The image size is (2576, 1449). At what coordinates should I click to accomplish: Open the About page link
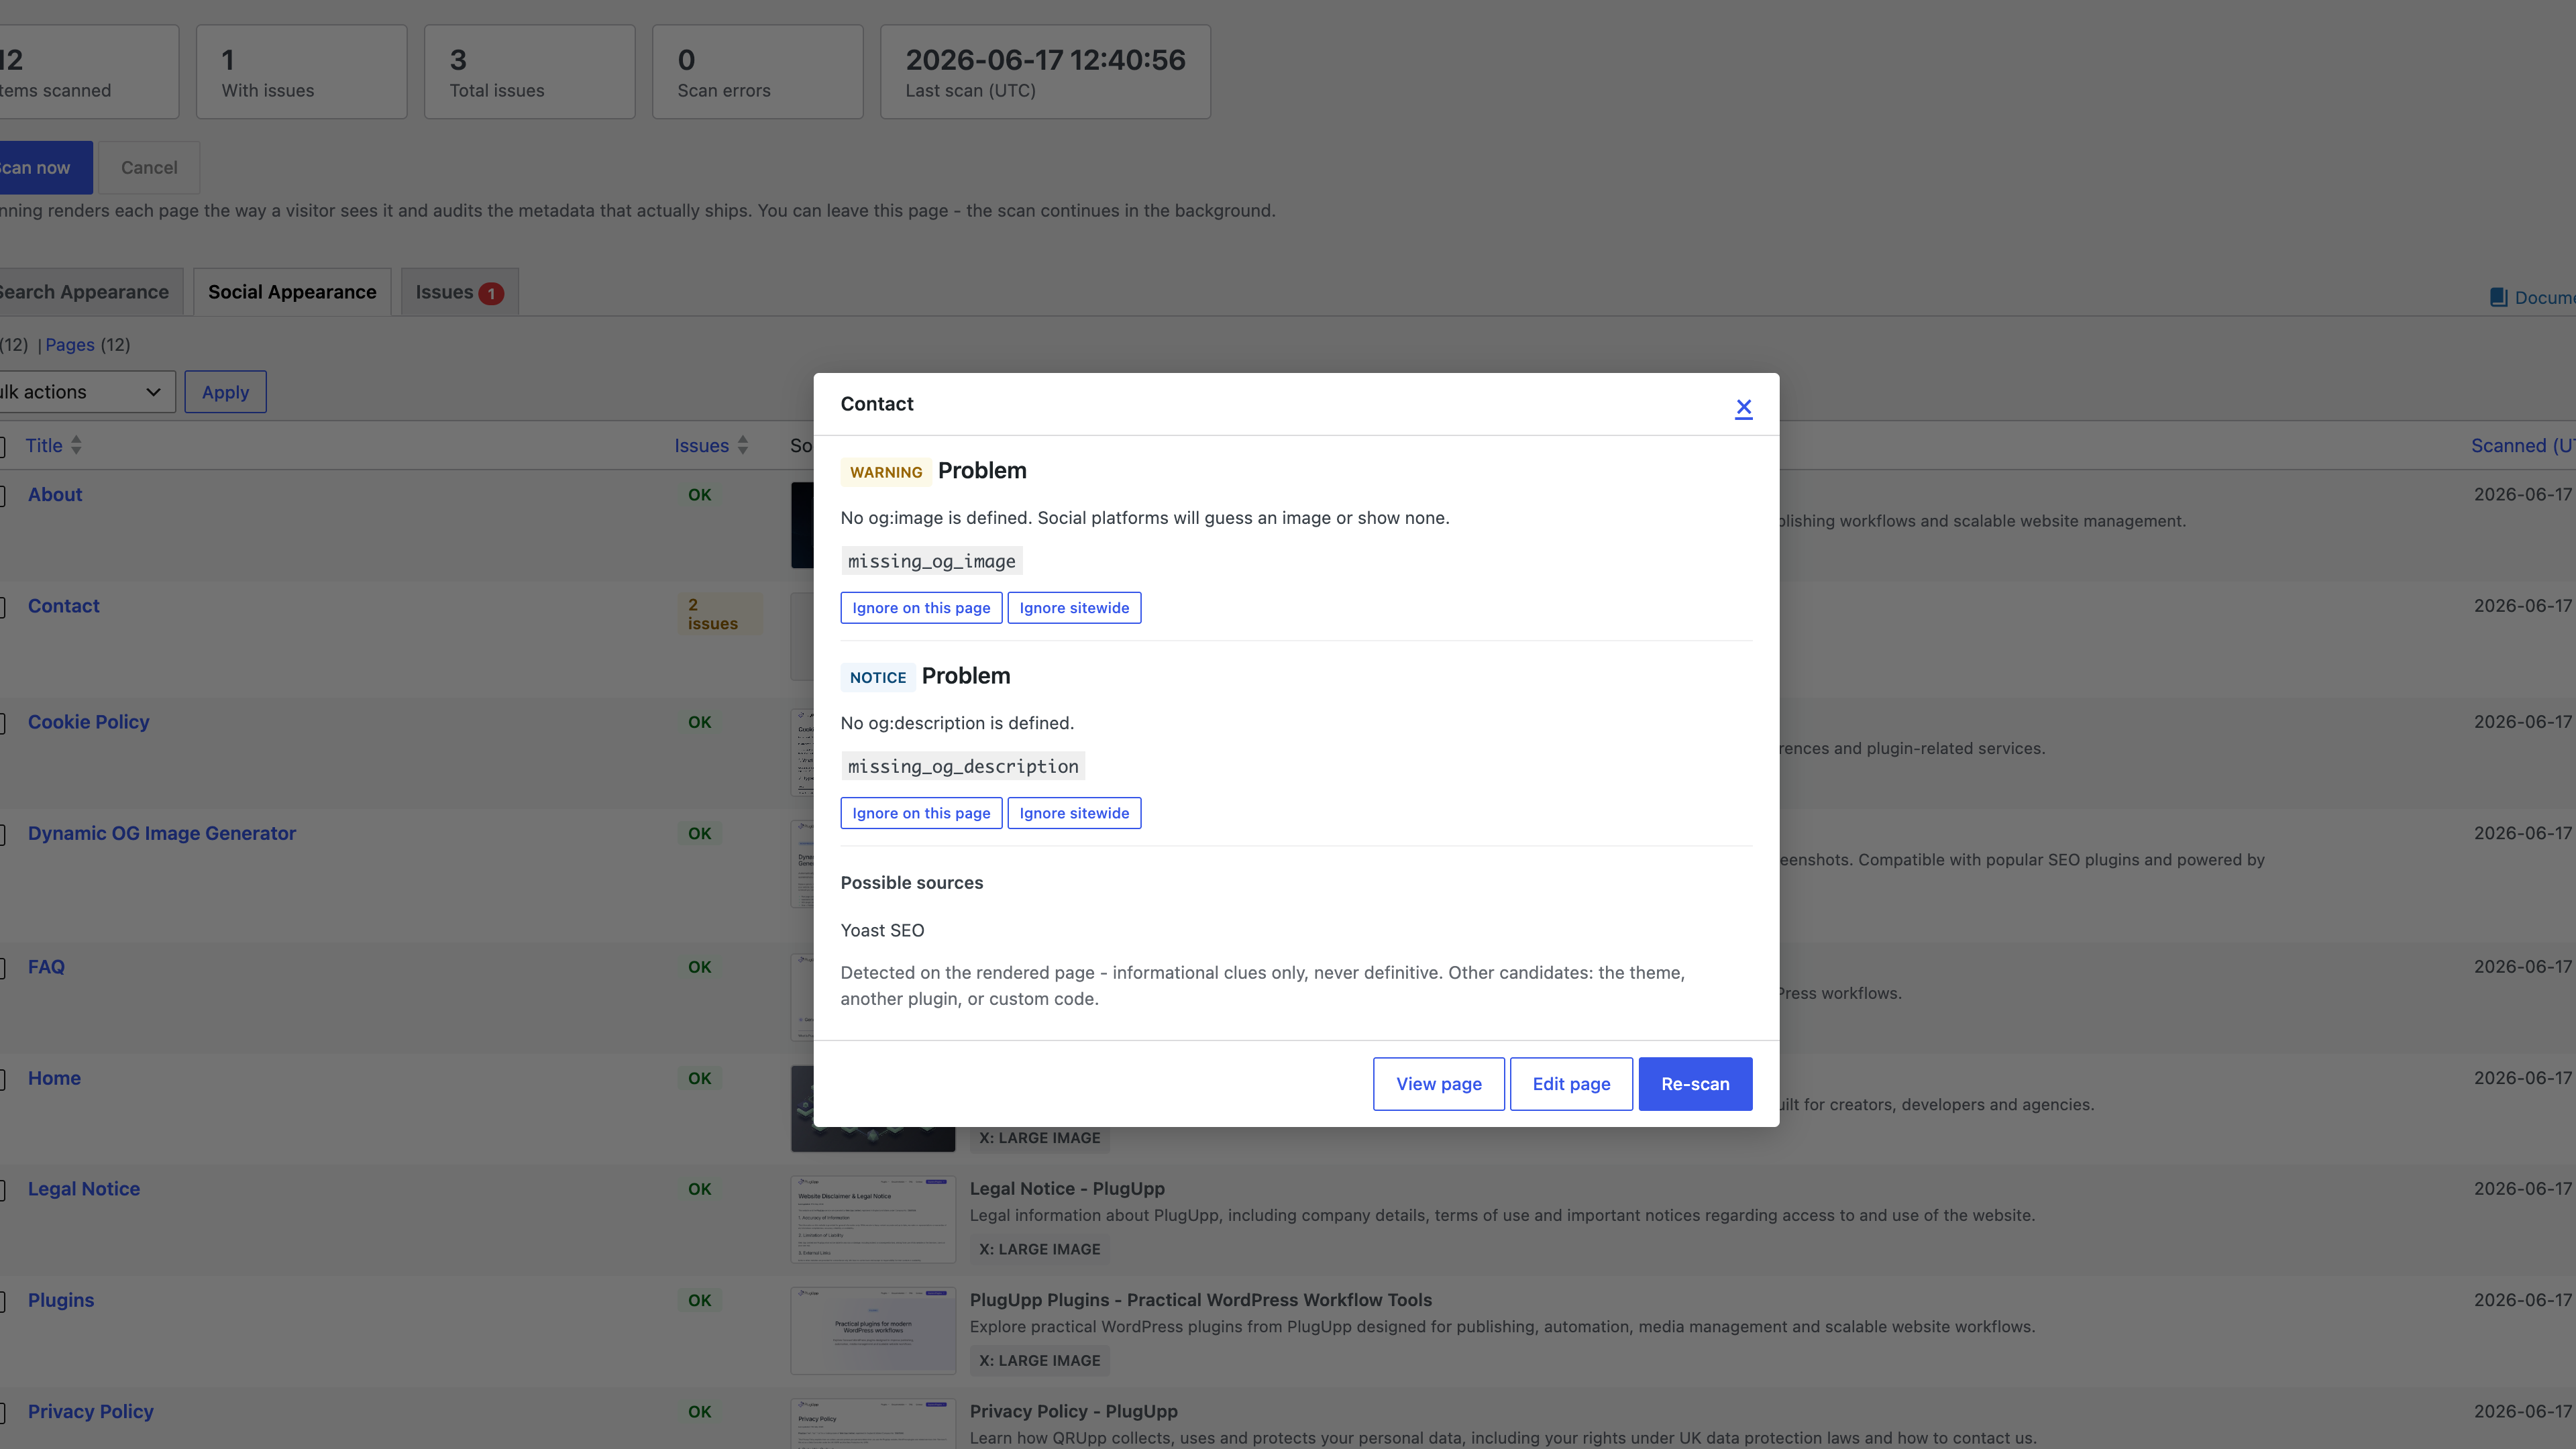tap(55, 495)
